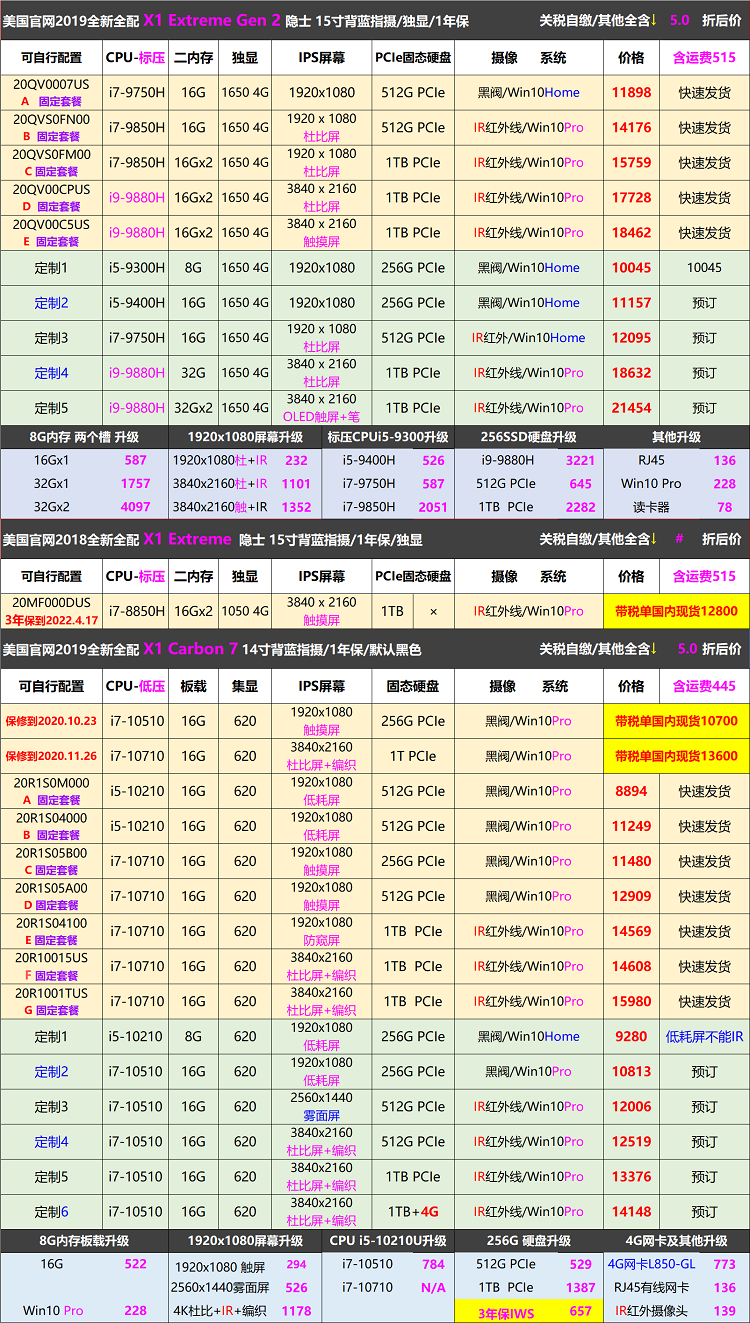This screenshot has height=1323, width=750.
Task: Select the price 21454 cell
Action: tap(631, 408)
